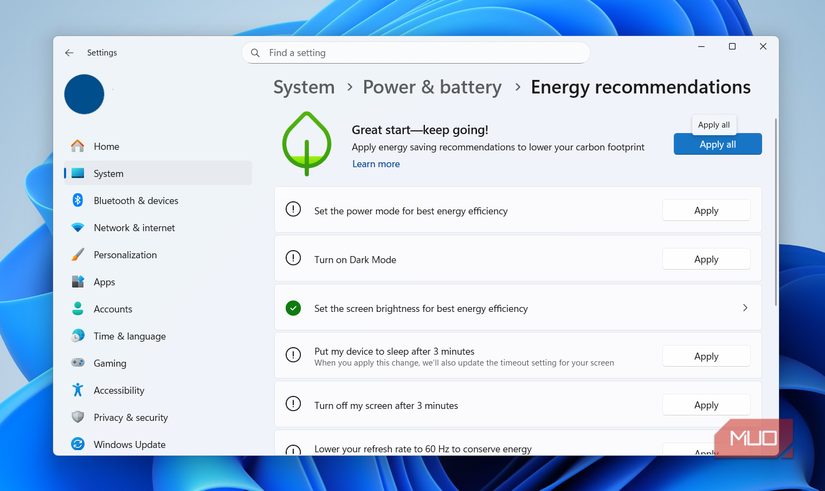Open Privacy & security settings
Image resolution: width=825 pixels, height=491 pixels.
[x=158, y=417]
